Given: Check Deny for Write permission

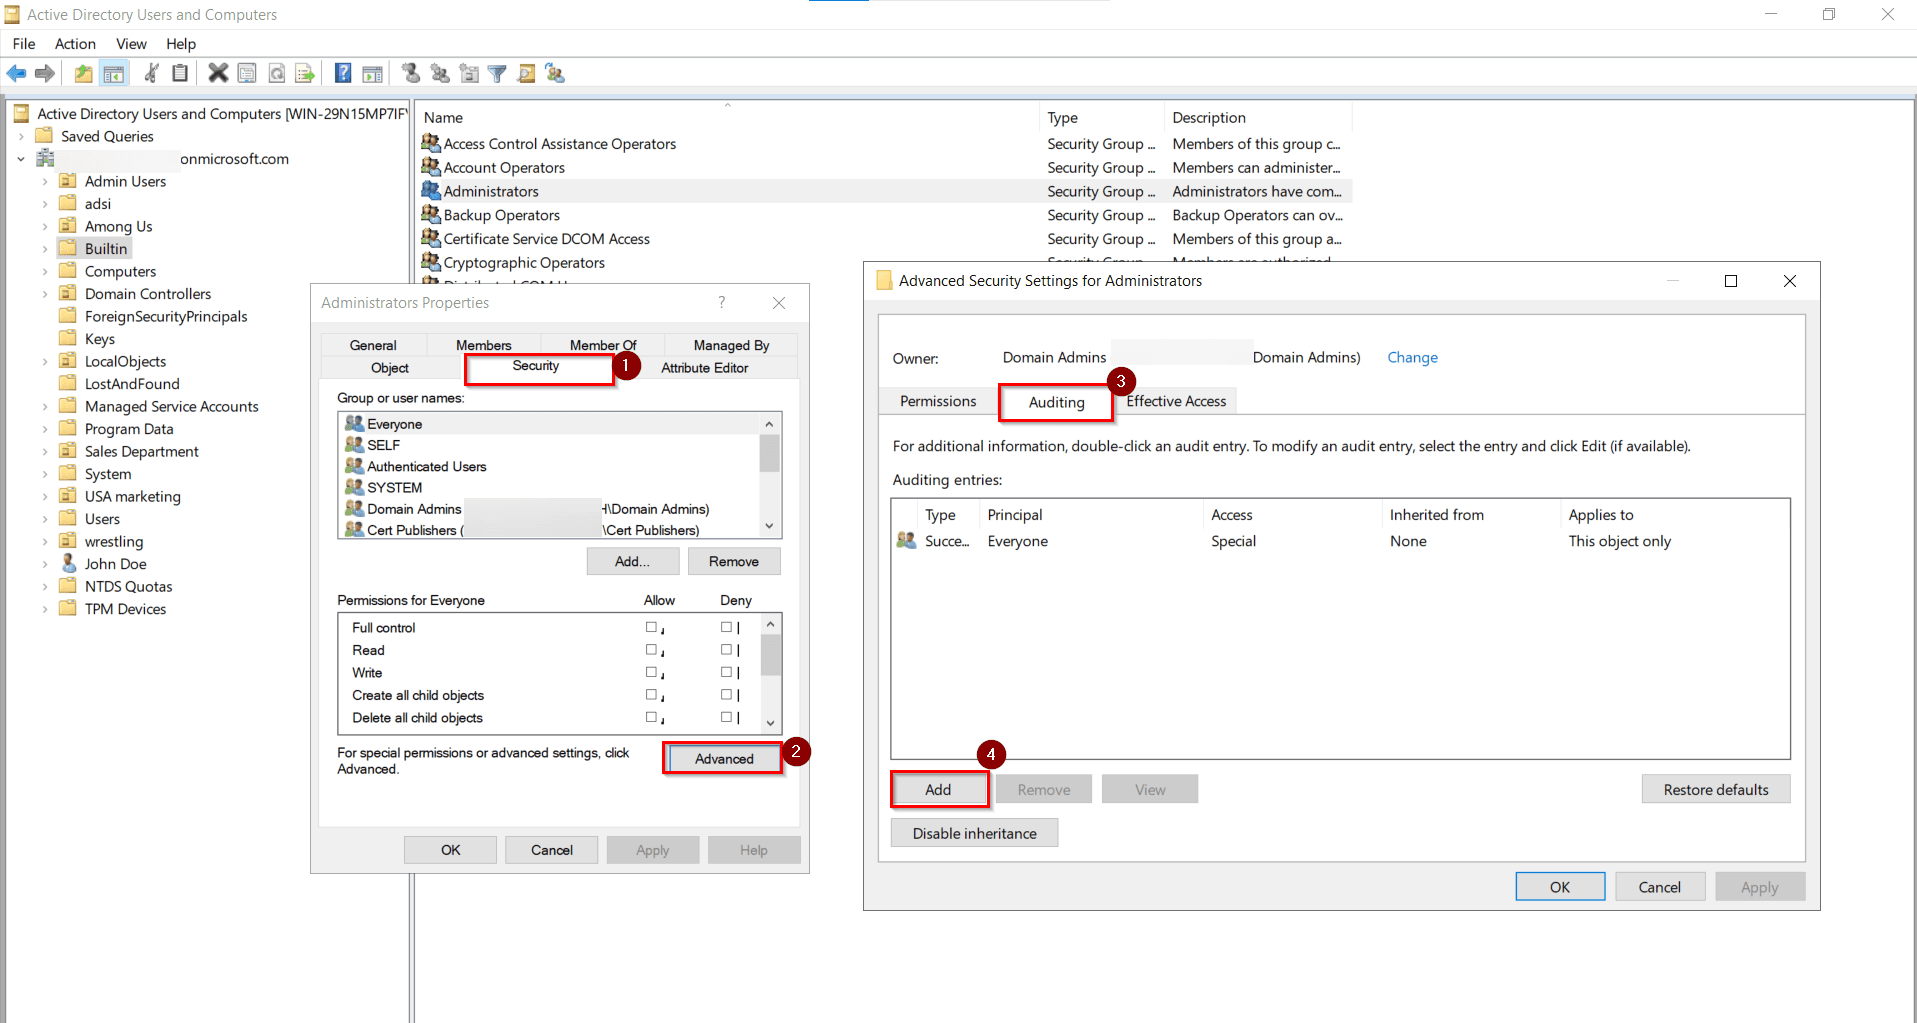Looking at the screenshot, I should 724,672.
